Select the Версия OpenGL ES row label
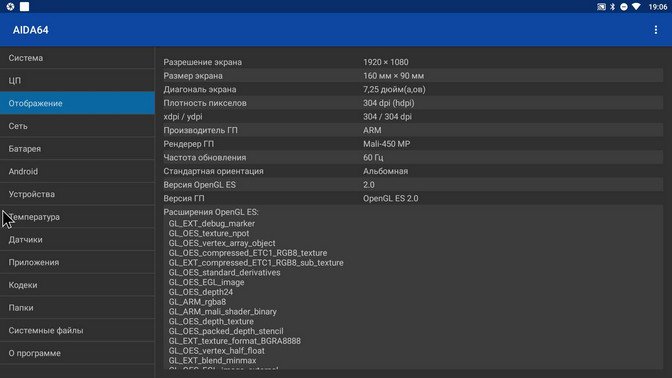The height and width of the screenshot is (378, 672). (199, 185)
